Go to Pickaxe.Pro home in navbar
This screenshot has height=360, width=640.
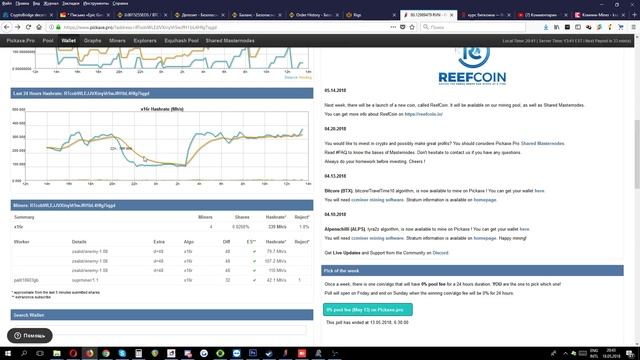click(x=20, y=41)
